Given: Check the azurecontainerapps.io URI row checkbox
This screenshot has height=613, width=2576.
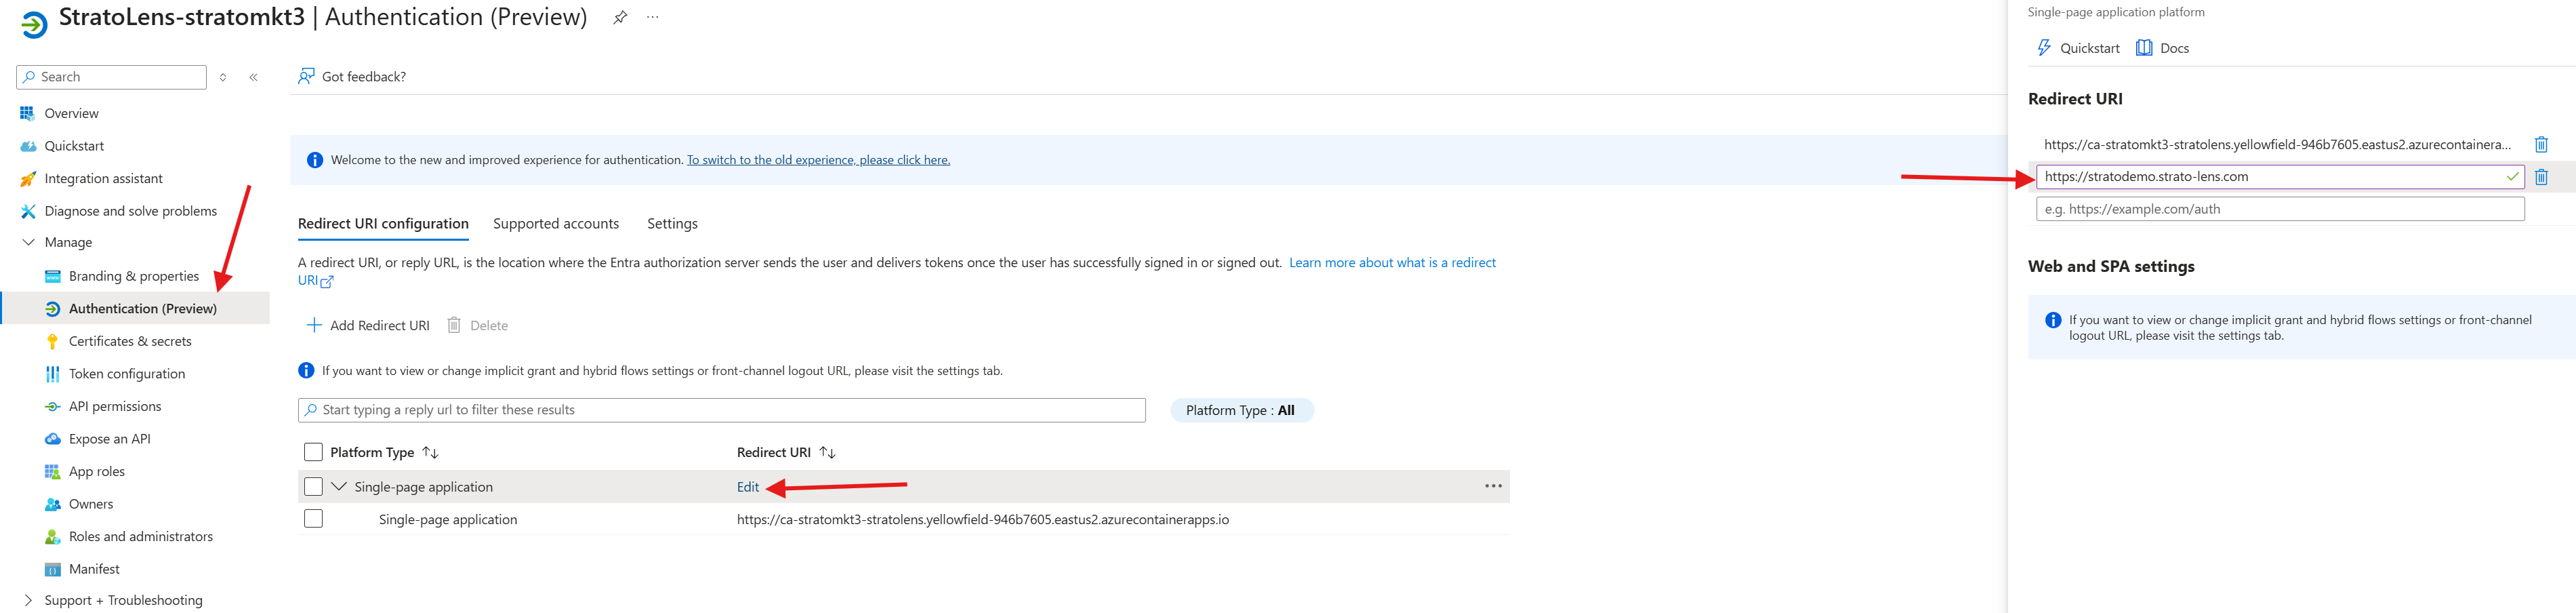Looking at the screenshot, I should click(313, 519).
